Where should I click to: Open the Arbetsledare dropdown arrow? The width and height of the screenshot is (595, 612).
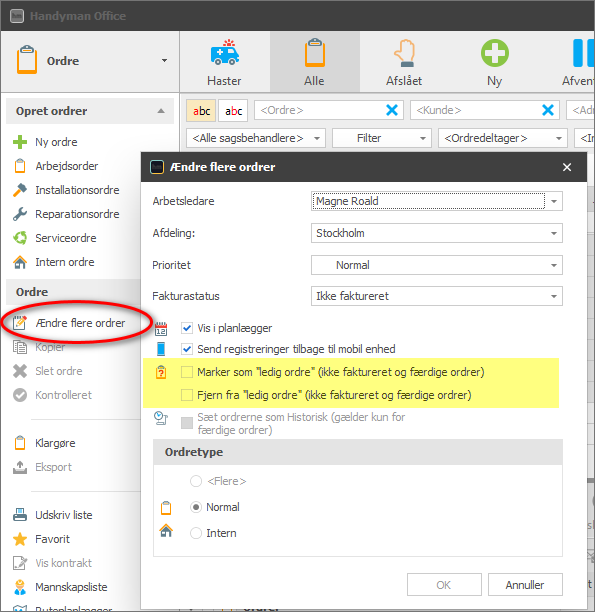coord(554,201)
